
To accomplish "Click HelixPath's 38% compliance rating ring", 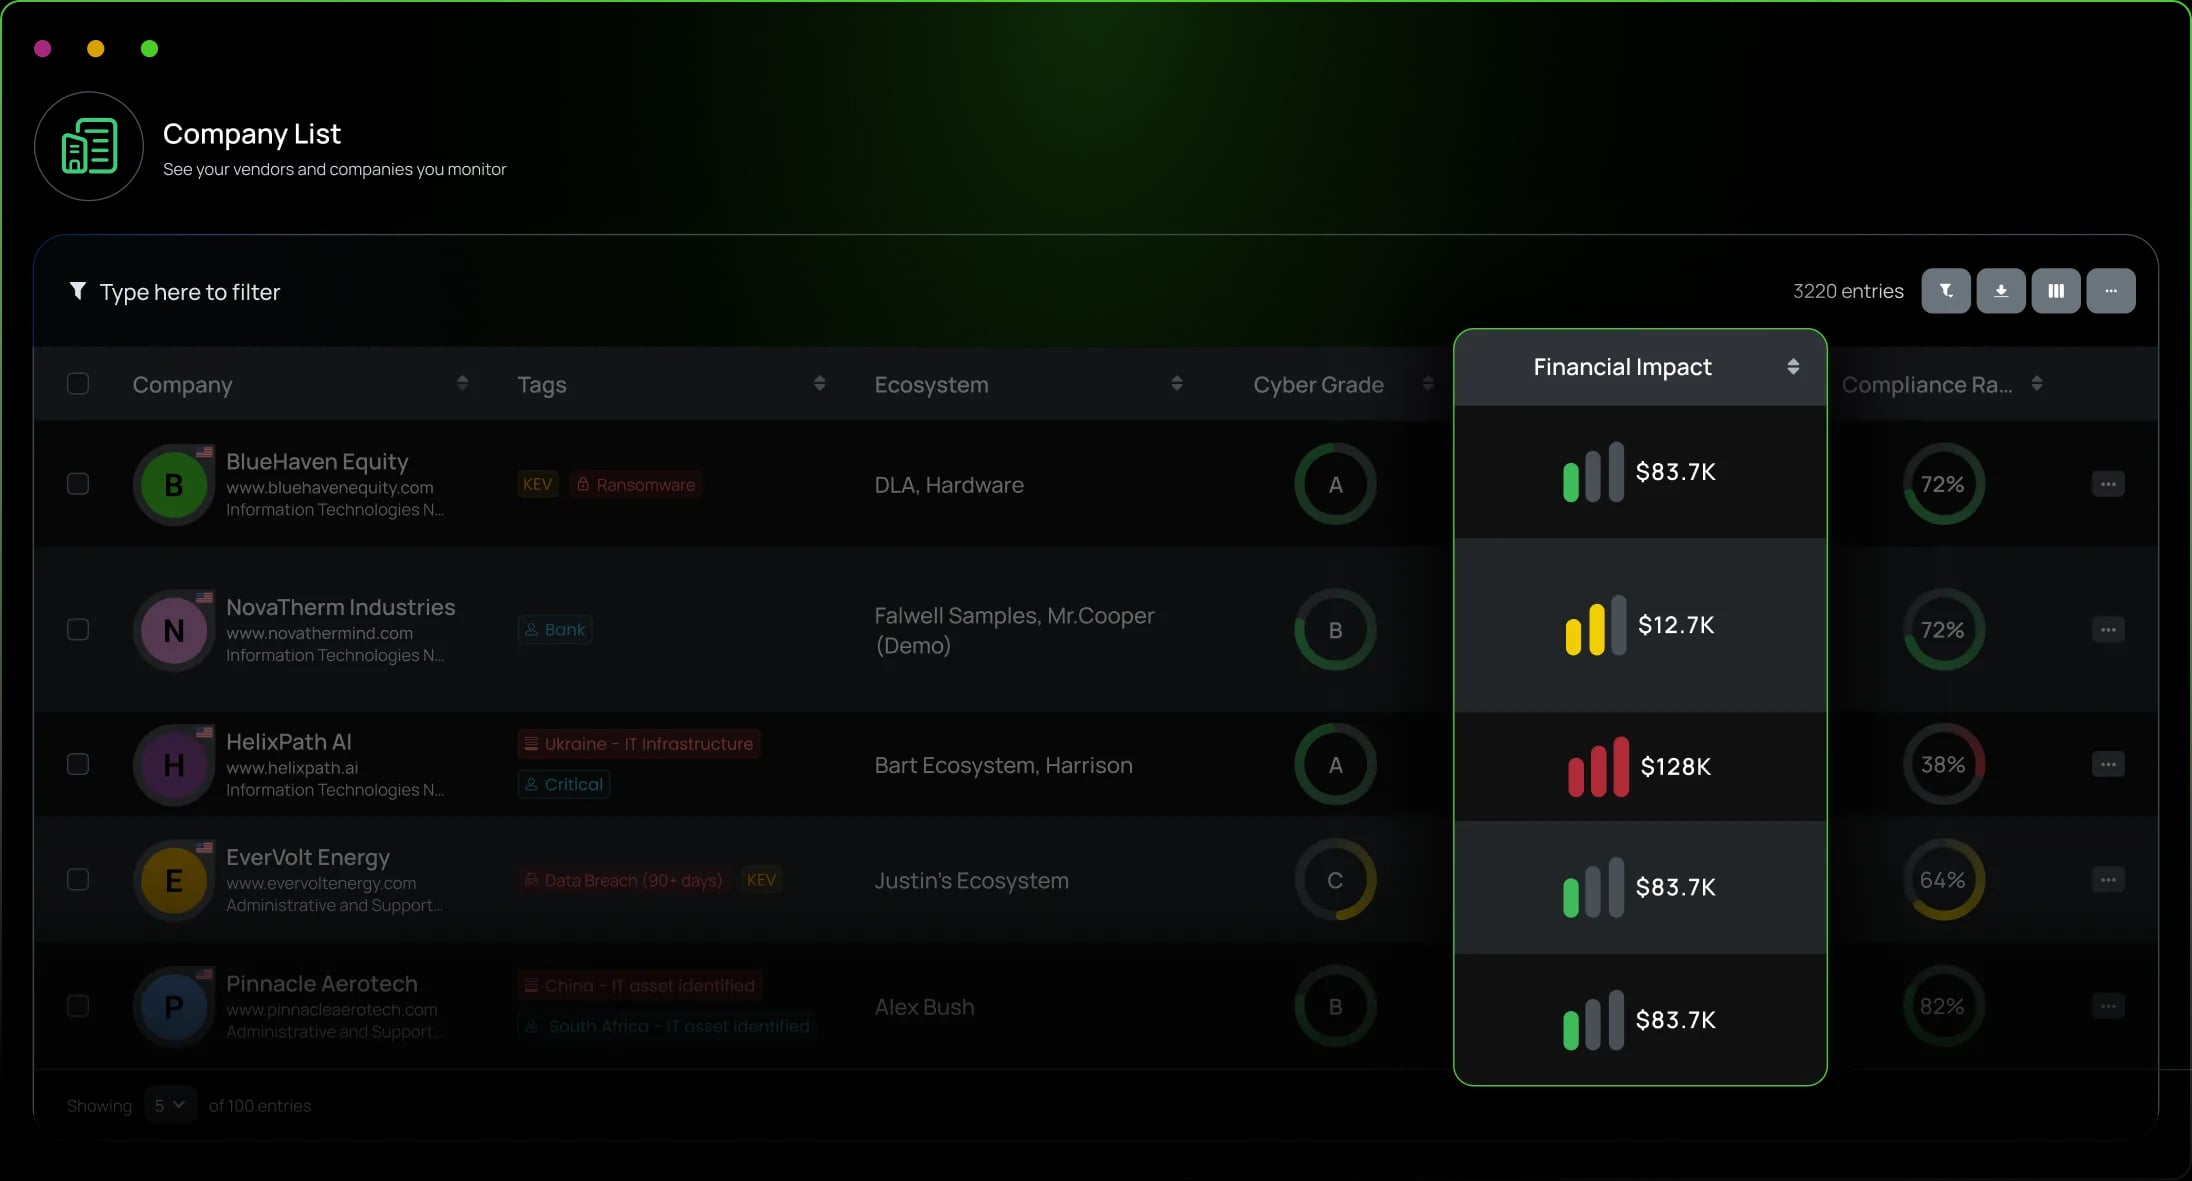I will coord(1942,765).
